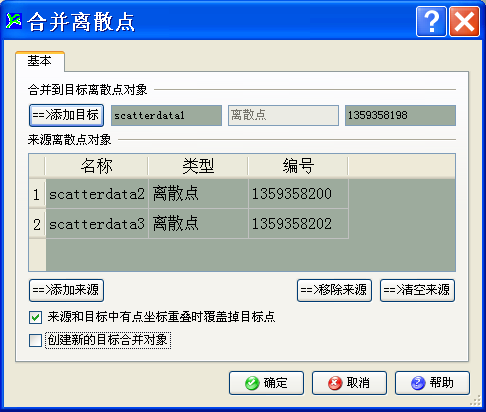Click the ==>添加来源 button
Image resolution: width=486 pixels, height=412 pixels.
click(x=66, y=290)
